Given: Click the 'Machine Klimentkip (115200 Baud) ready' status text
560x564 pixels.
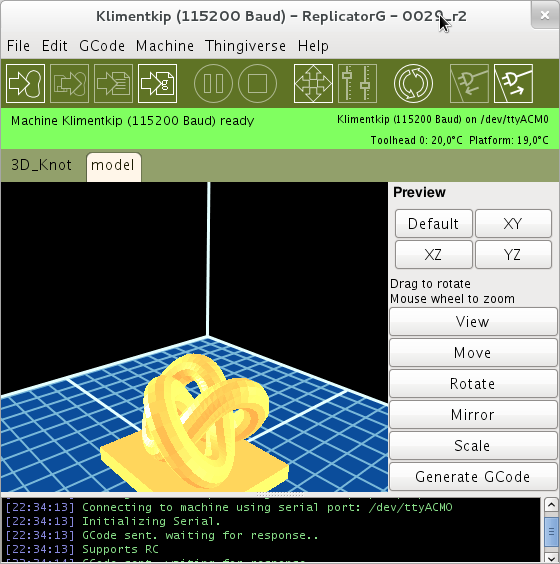Looking at the screenshot, I should point(132,120).
